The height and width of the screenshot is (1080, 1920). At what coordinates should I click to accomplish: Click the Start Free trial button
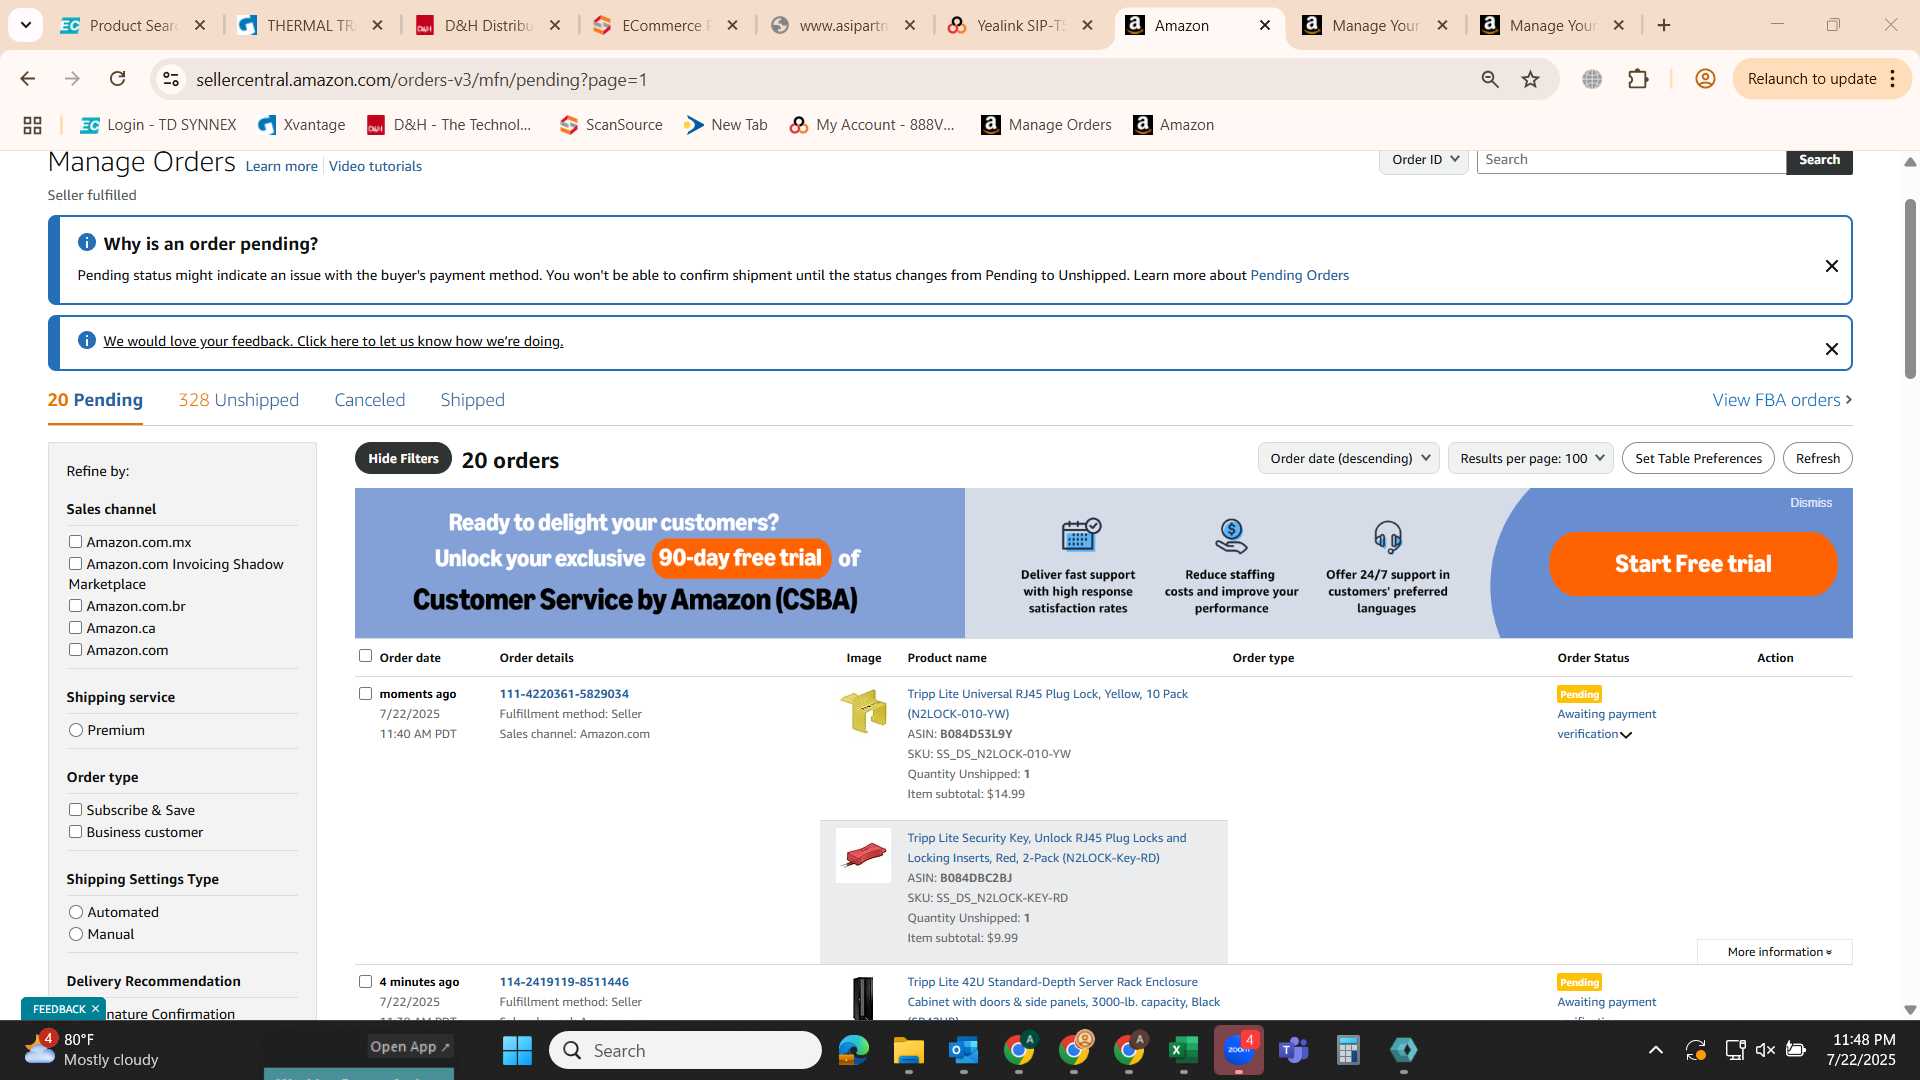[1693, 564]
